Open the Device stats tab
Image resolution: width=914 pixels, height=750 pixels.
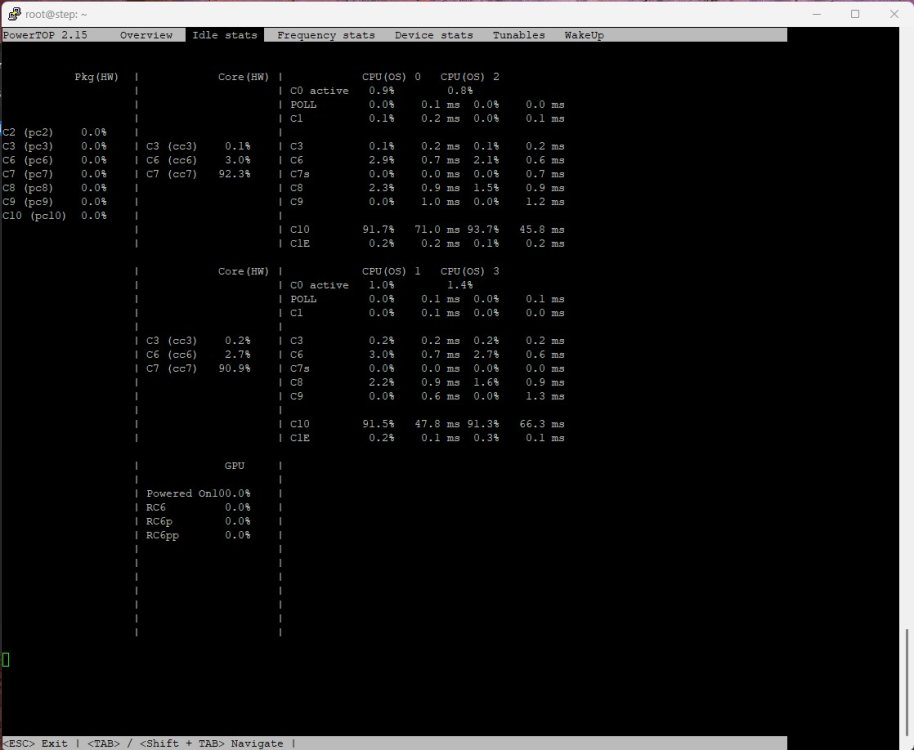coord(434,36)
